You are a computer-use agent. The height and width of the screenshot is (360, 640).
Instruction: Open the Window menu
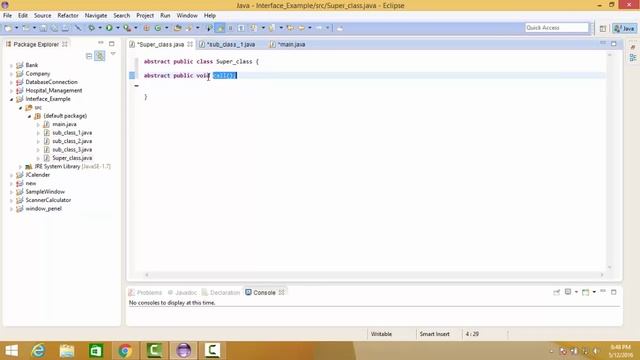tap(187, 16)
